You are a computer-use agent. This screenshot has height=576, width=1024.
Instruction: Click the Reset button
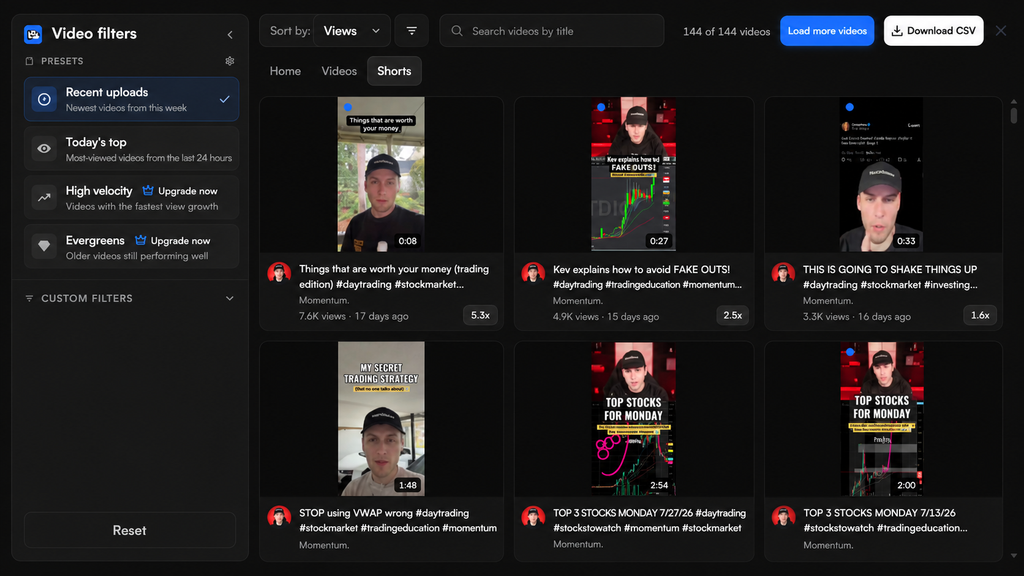tap(129, 530)
